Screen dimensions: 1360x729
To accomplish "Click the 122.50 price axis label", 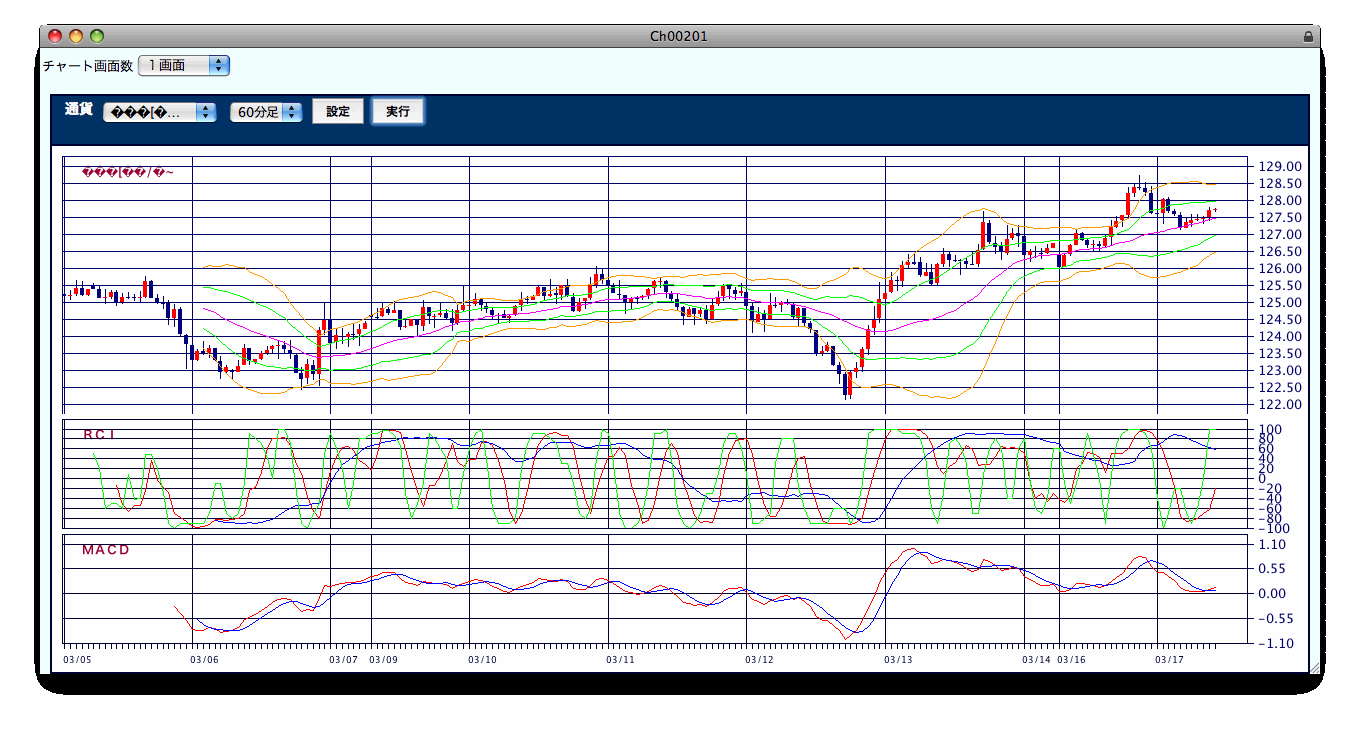I will pyautogui.click(x=1280, y=388).
